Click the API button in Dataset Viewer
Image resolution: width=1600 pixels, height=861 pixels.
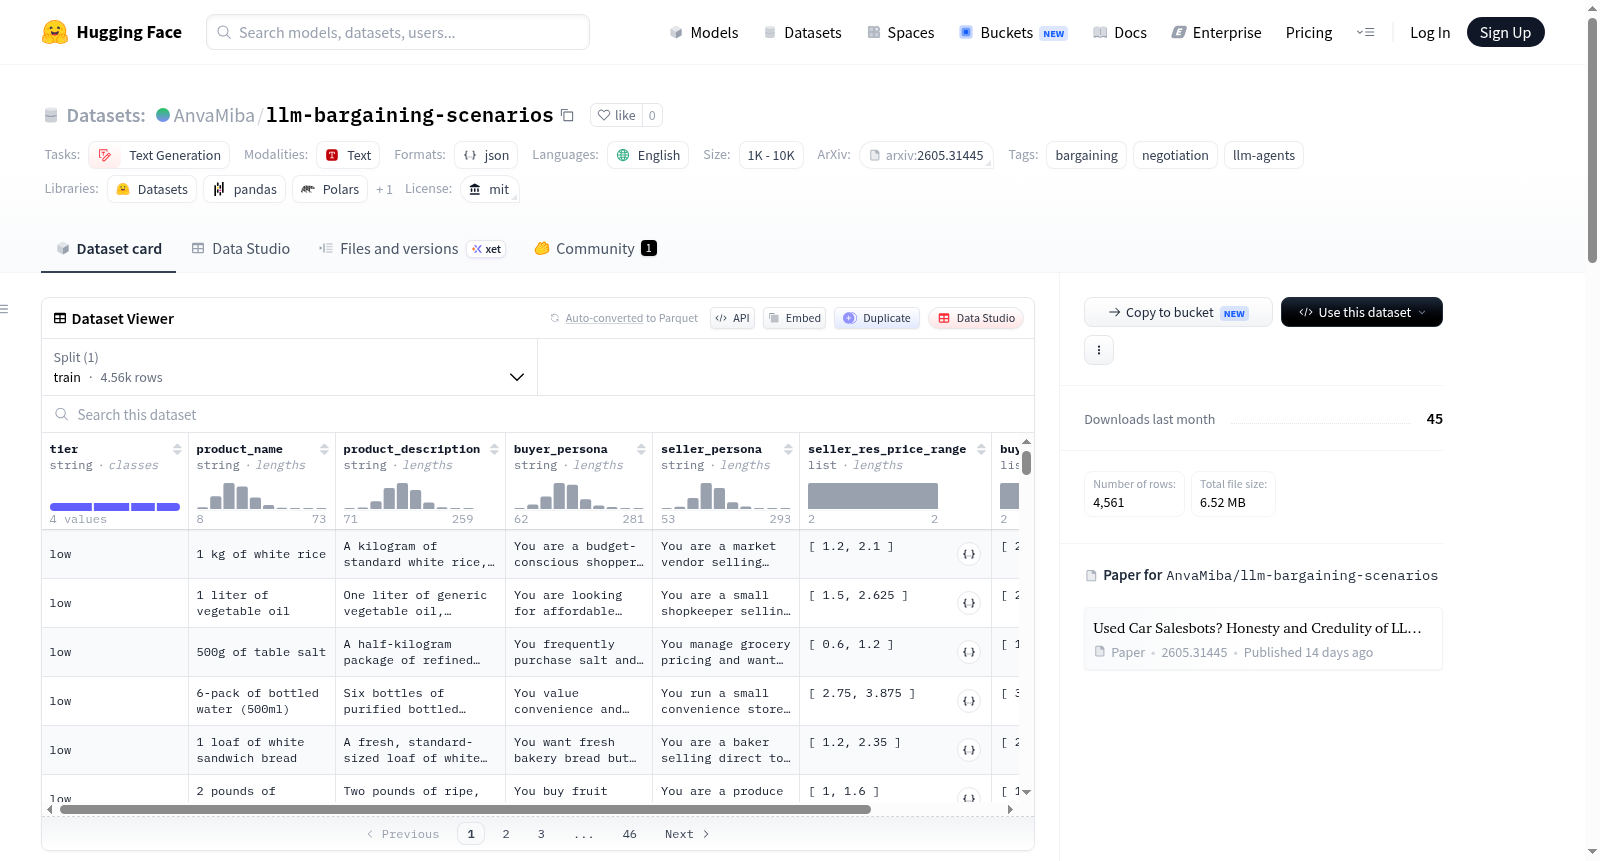[732, 318]
